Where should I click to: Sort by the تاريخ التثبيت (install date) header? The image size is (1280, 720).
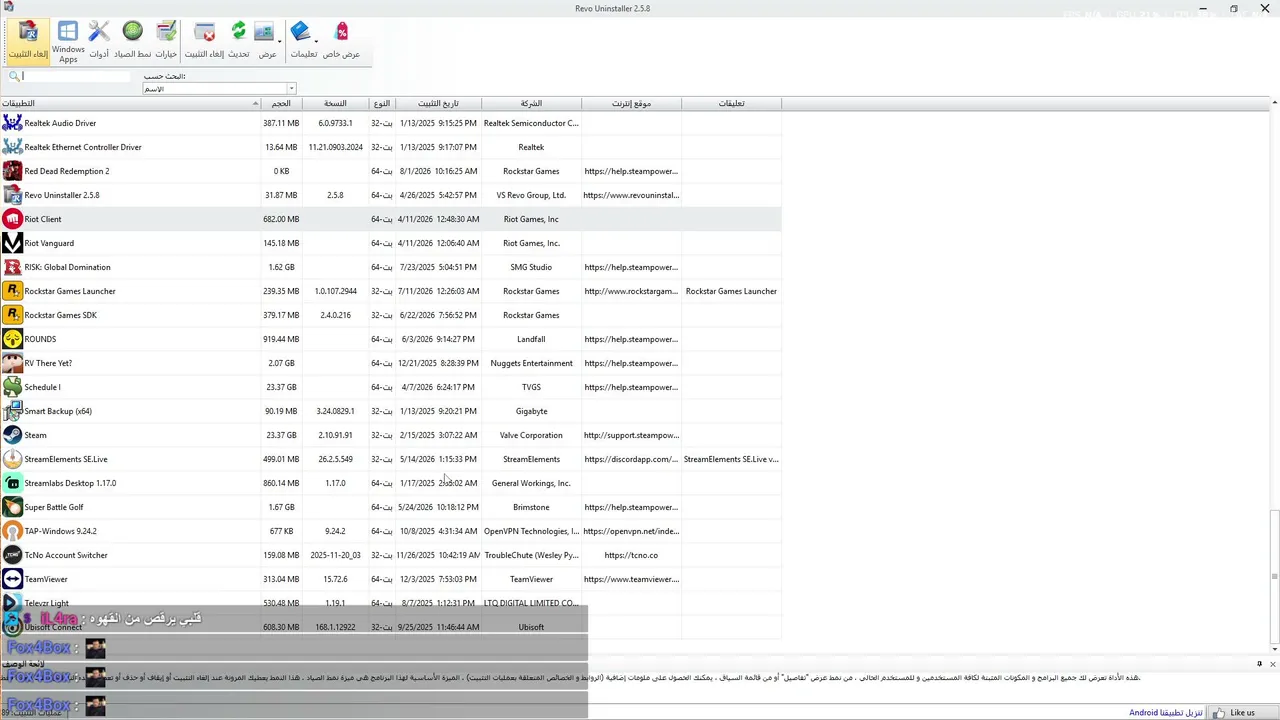(438, 103)
